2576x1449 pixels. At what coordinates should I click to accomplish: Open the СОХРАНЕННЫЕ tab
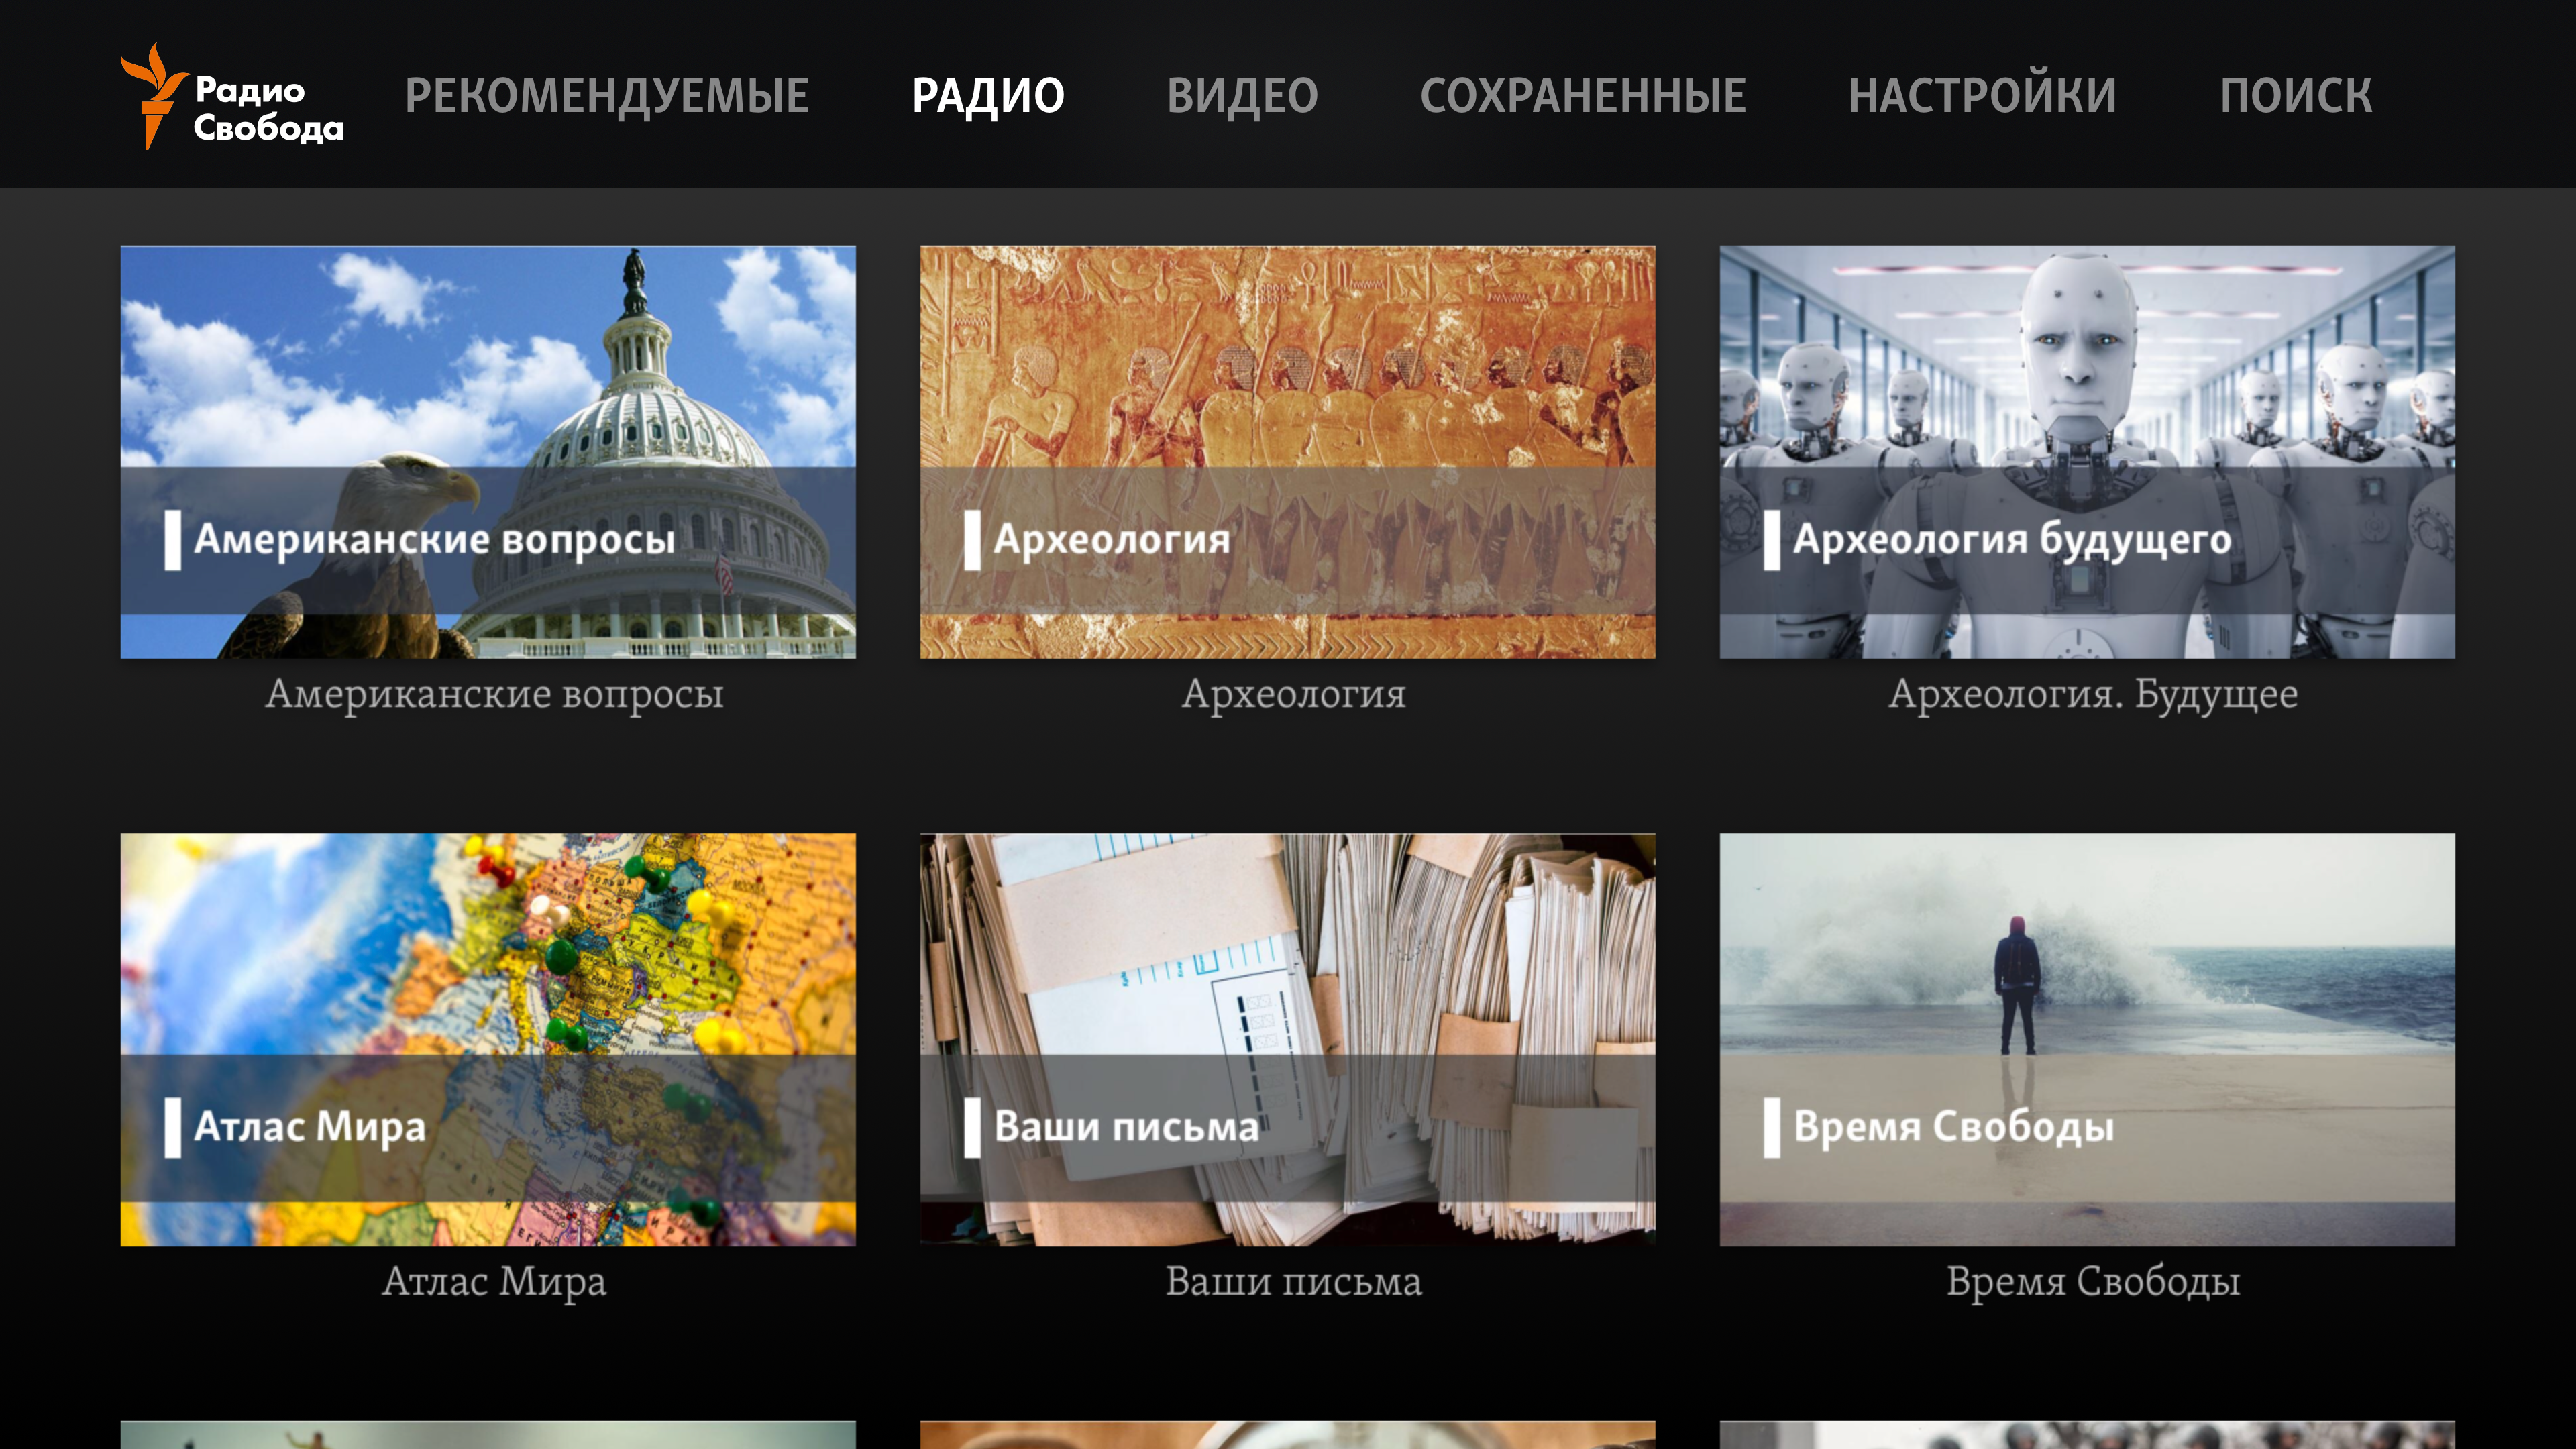point(1583,96)
